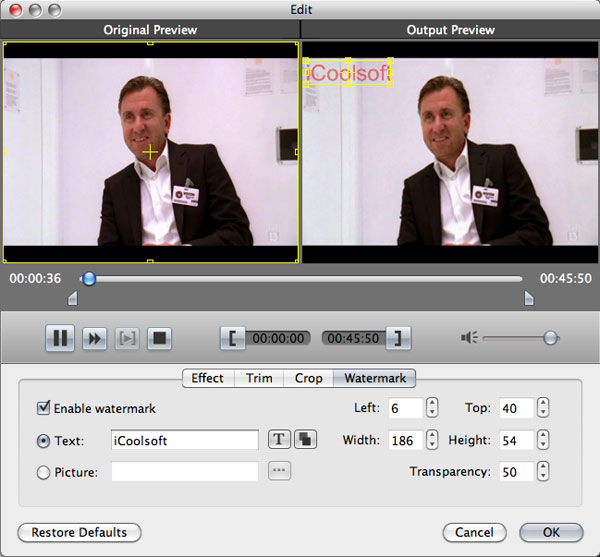Click the speaker volume icon

[469, 338]
